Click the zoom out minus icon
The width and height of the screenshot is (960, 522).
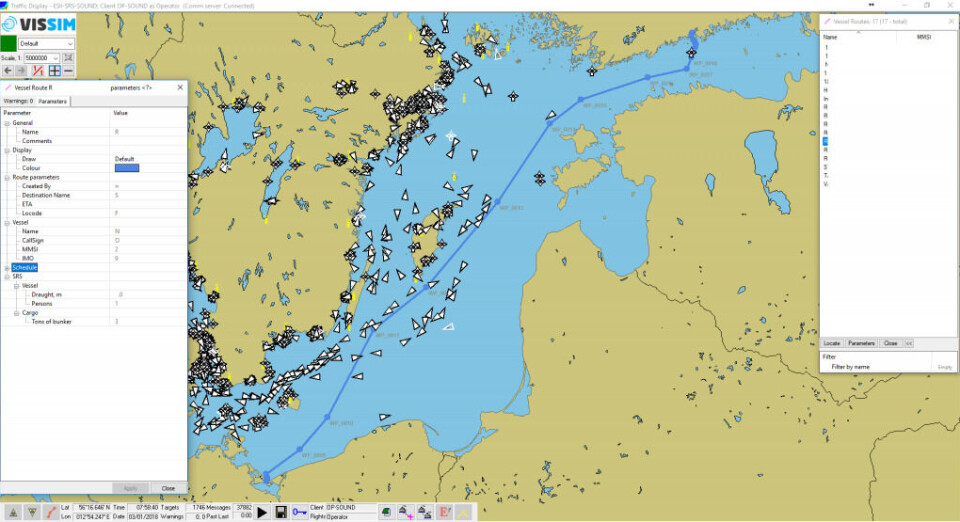coord(69,71)
